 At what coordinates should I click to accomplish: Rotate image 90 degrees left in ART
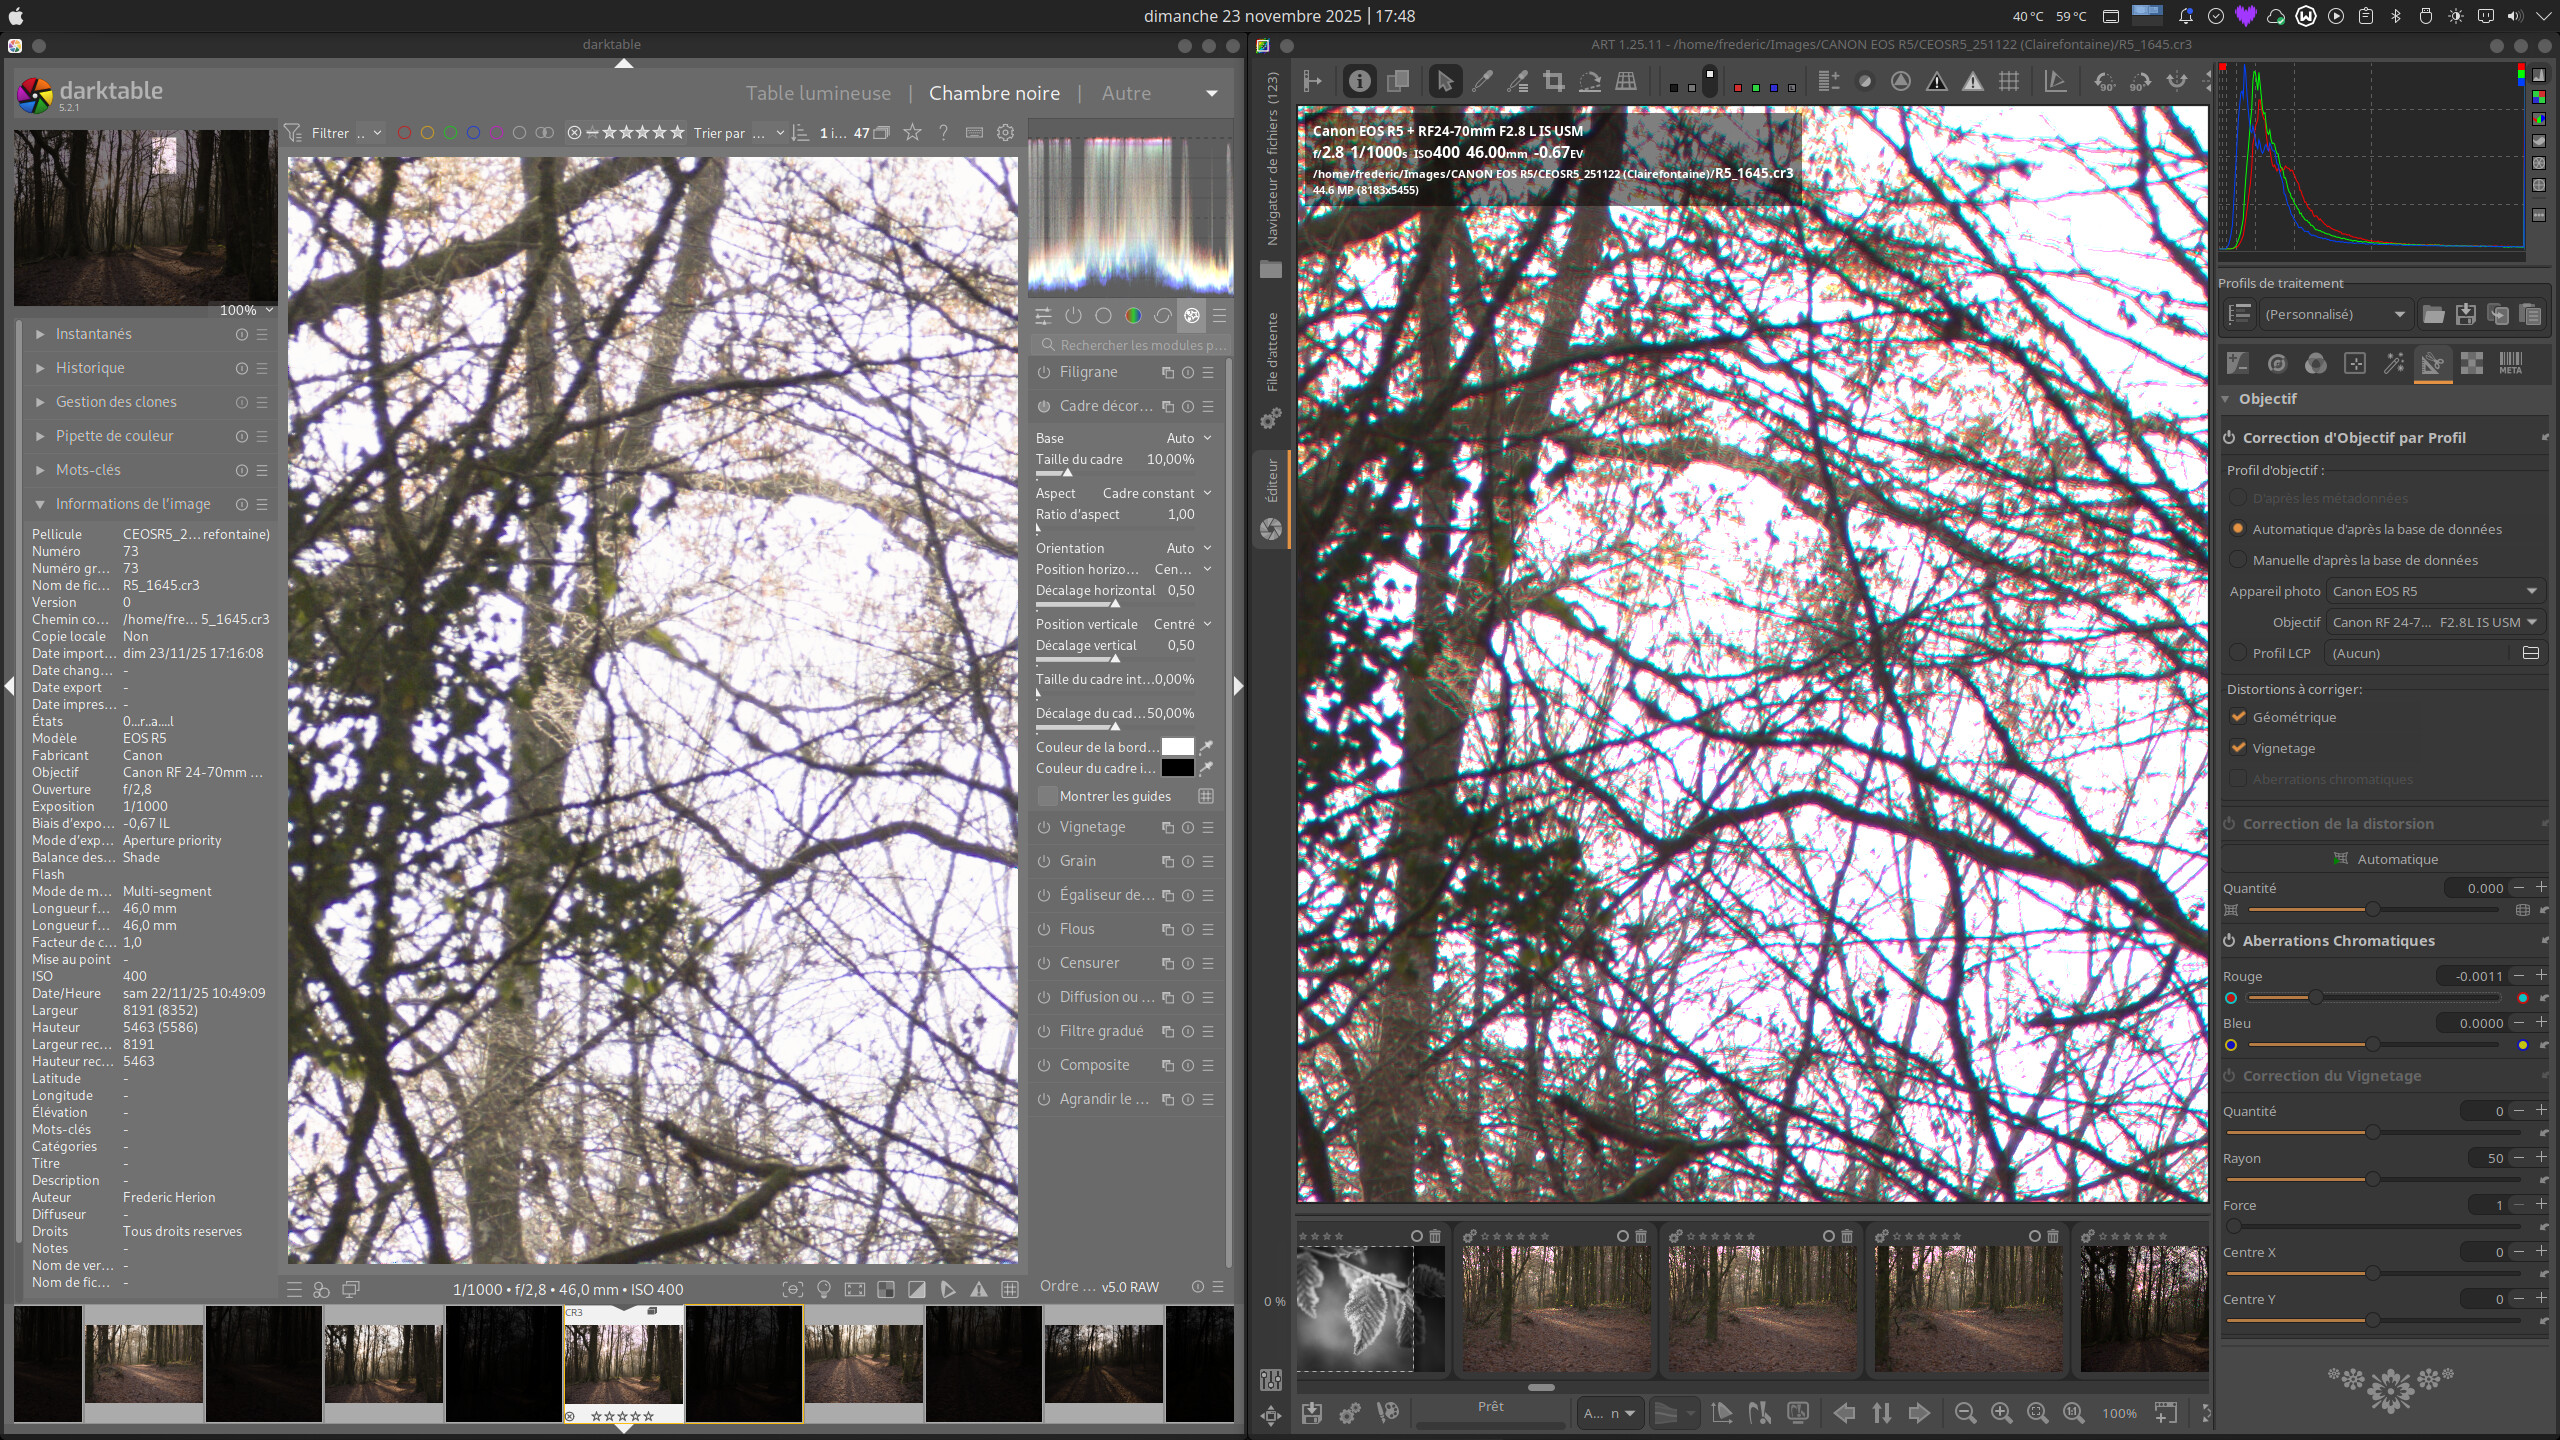[x=2104, y=82]
